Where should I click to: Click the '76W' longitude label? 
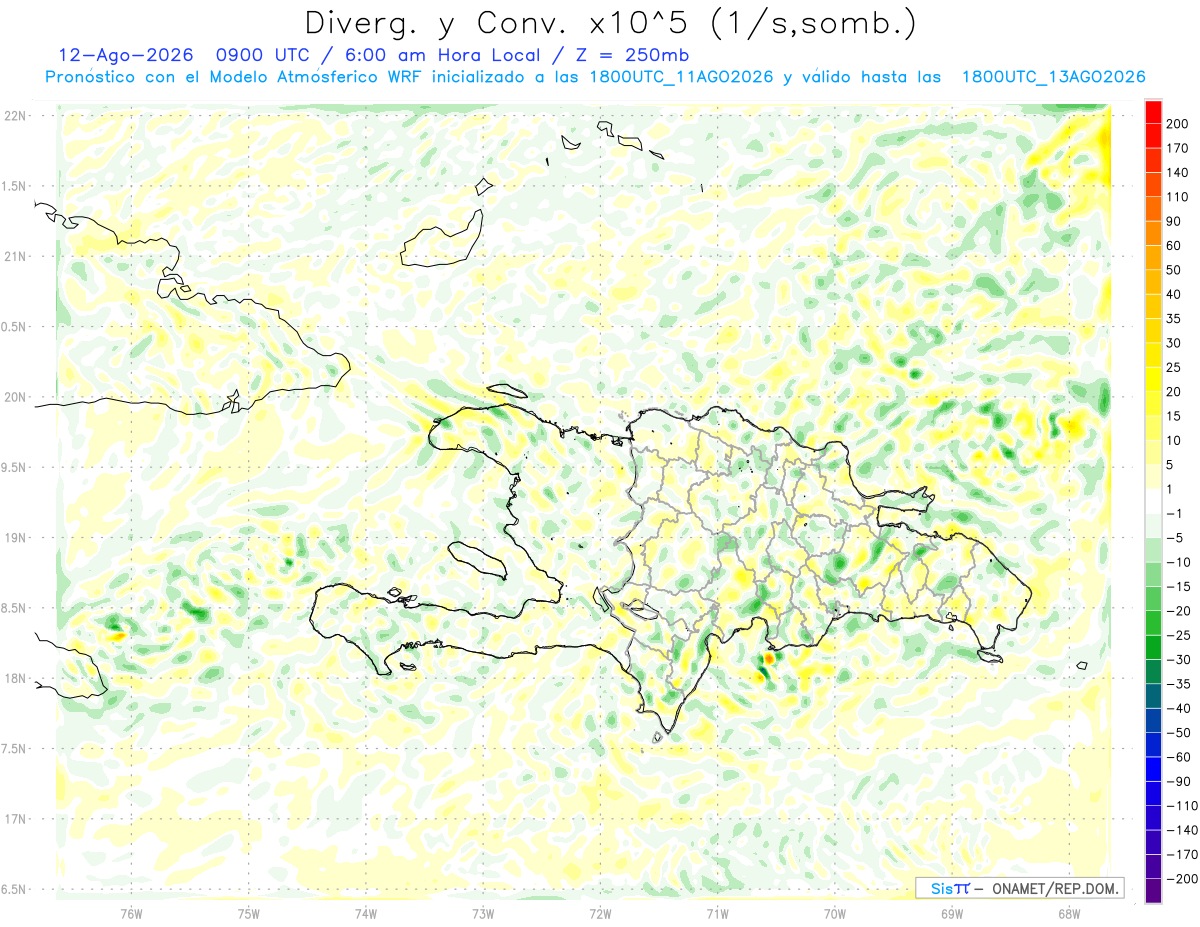[131, 914]
